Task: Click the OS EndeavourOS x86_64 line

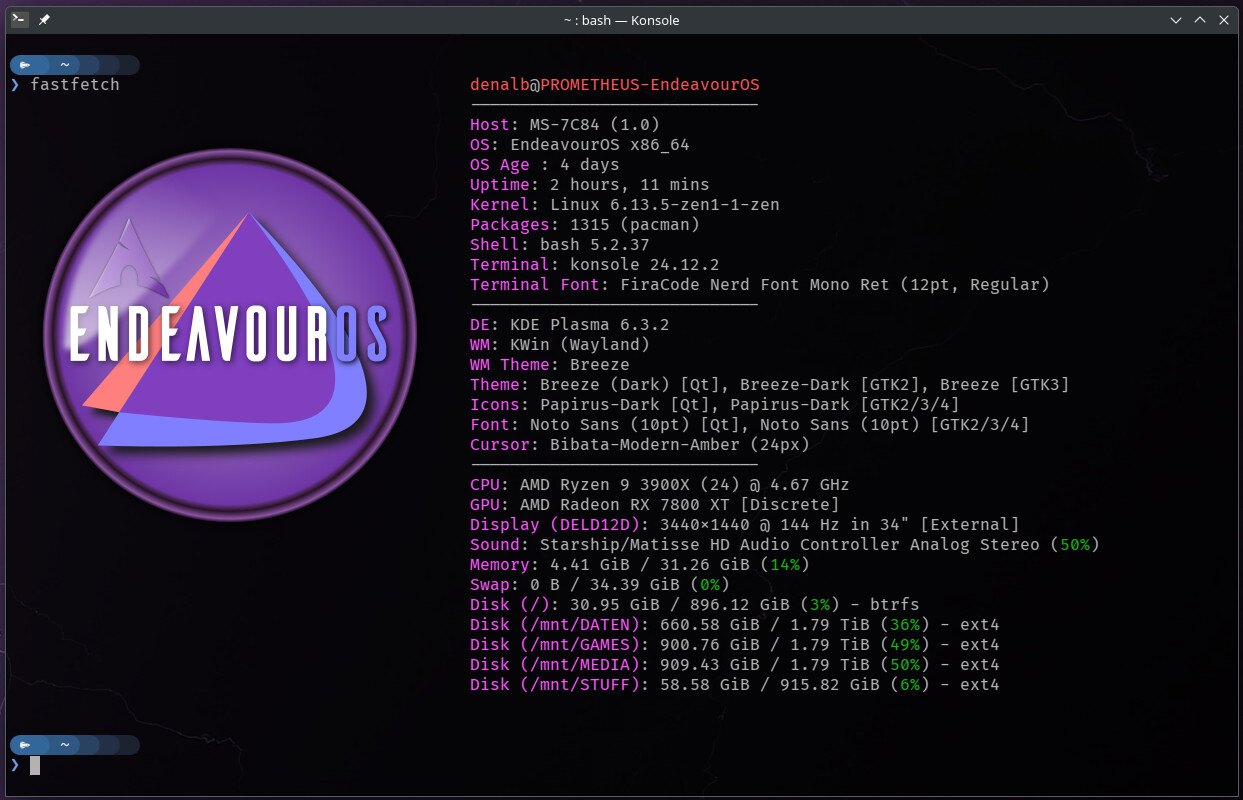Action: pyautogui.click(x=580, y=145)
